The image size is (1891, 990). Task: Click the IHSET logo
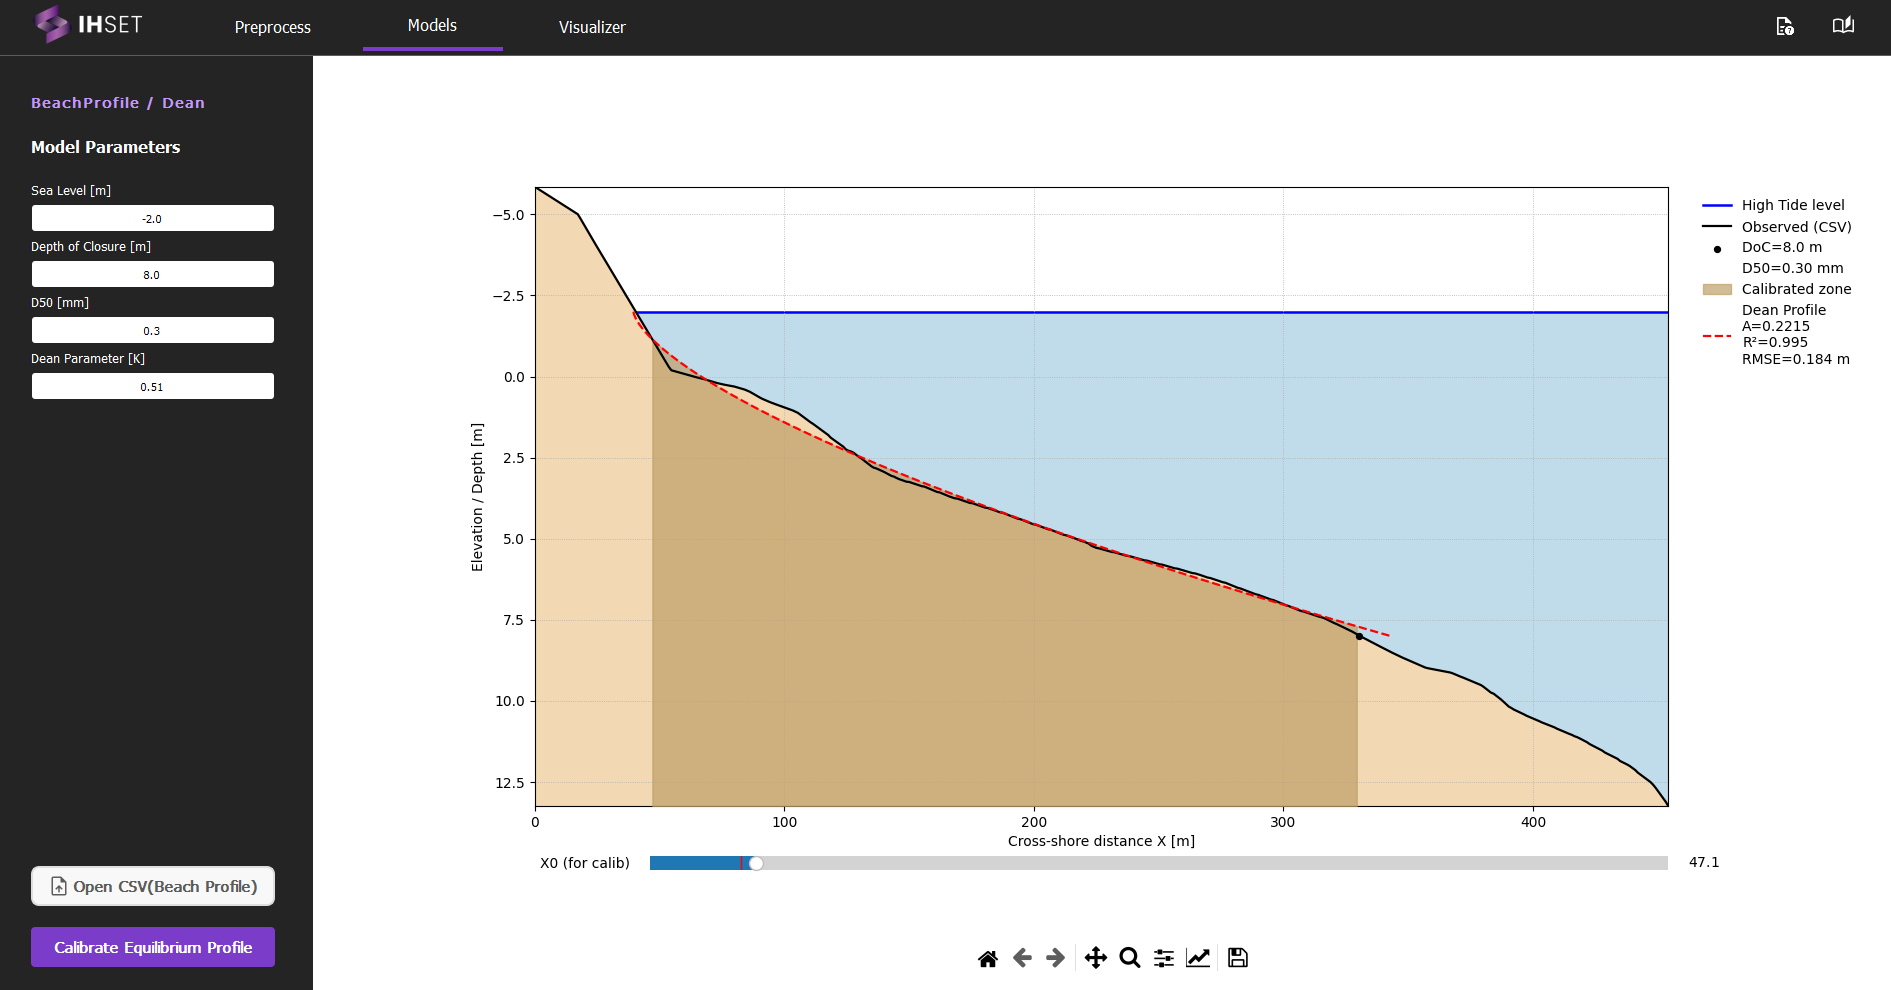pos(89,24)
